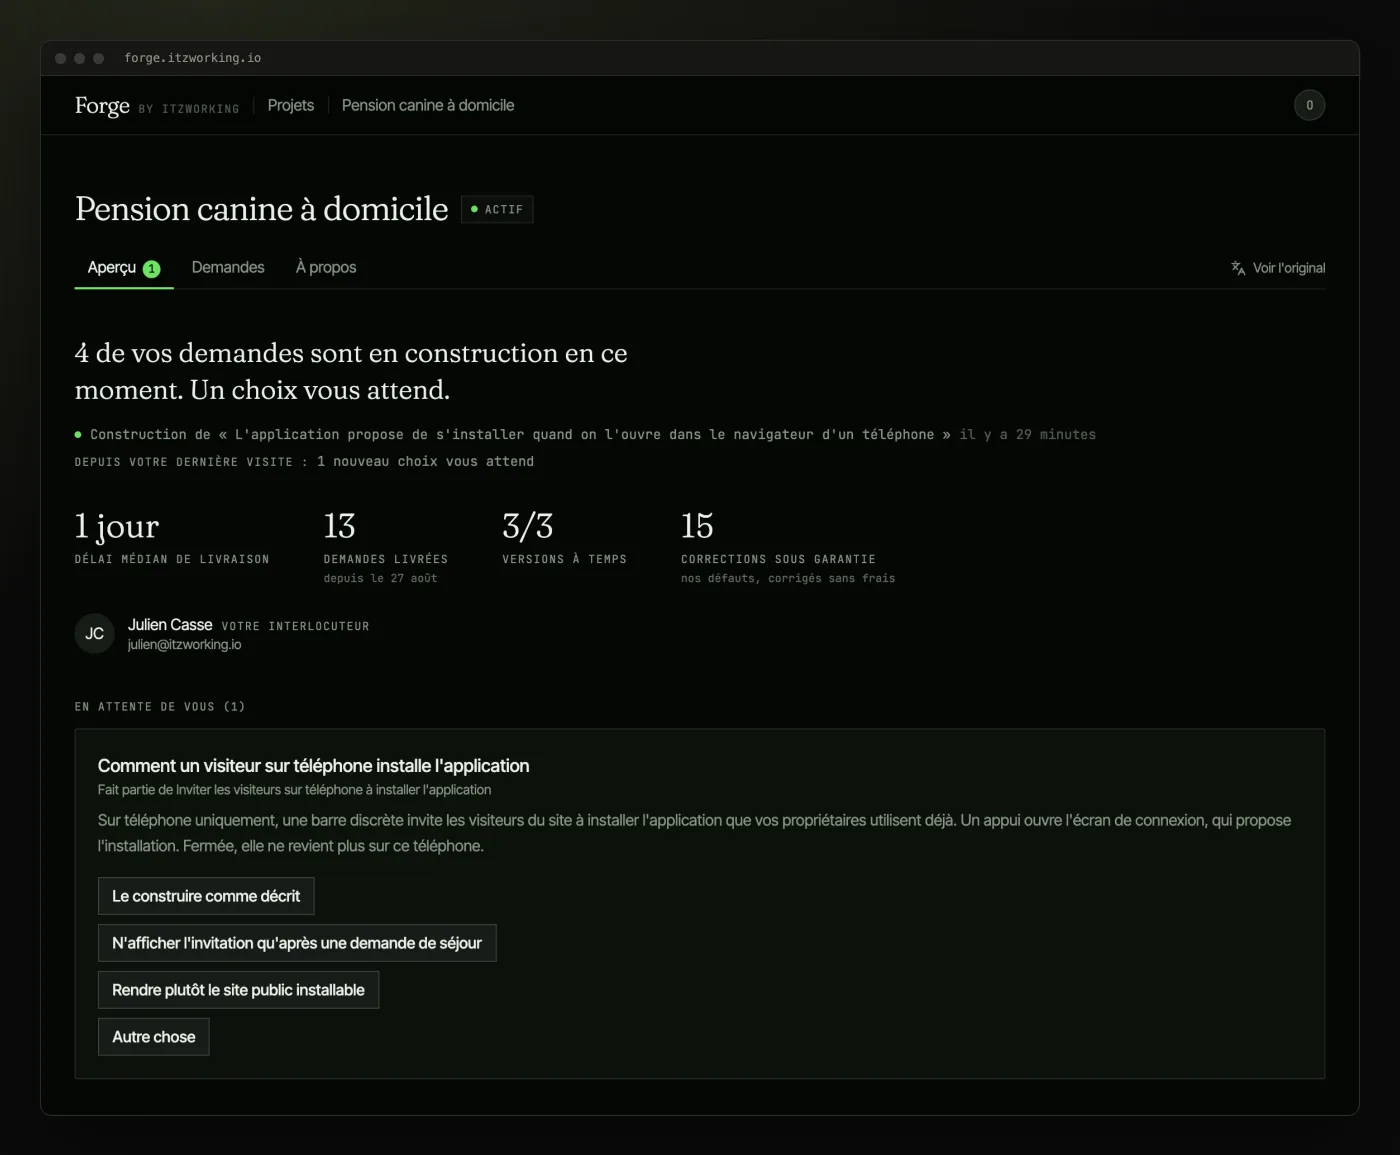The height and width of the screenshot is (1155, 1400).
Task: Click the 13 demandes livrées statistic
Action: click(x=386, y=547)
